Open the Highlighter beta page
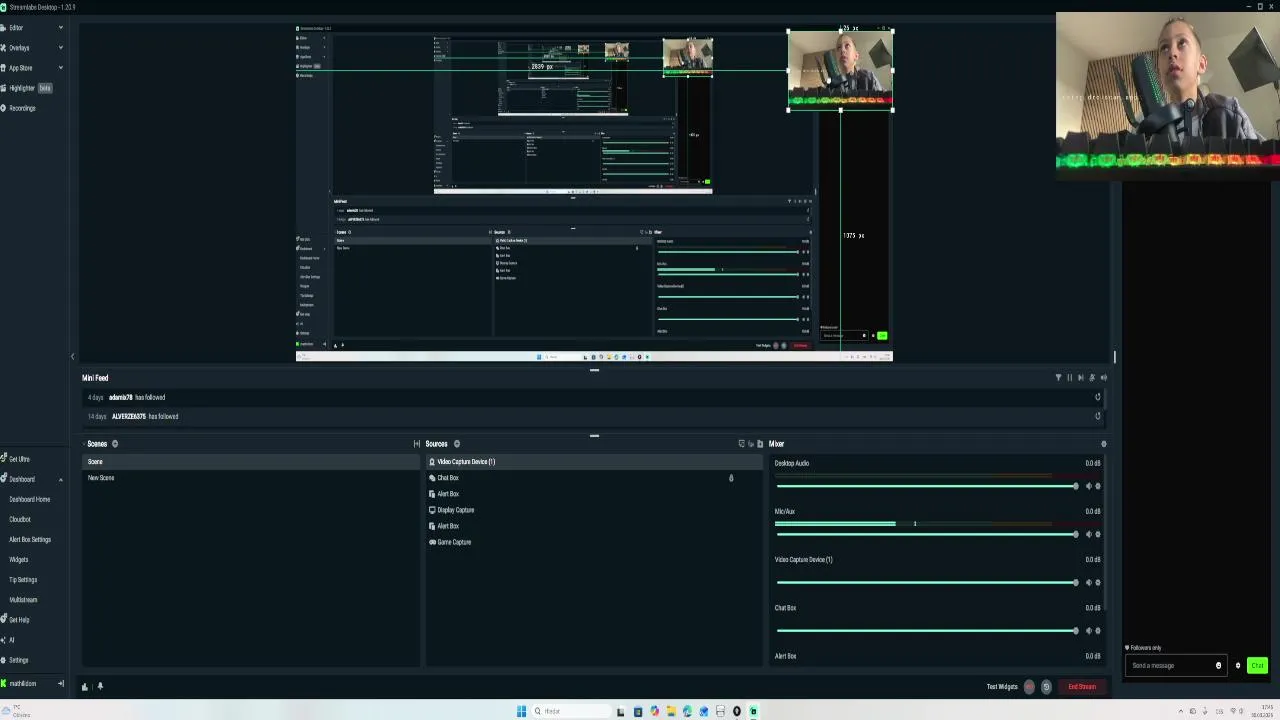 26,88
